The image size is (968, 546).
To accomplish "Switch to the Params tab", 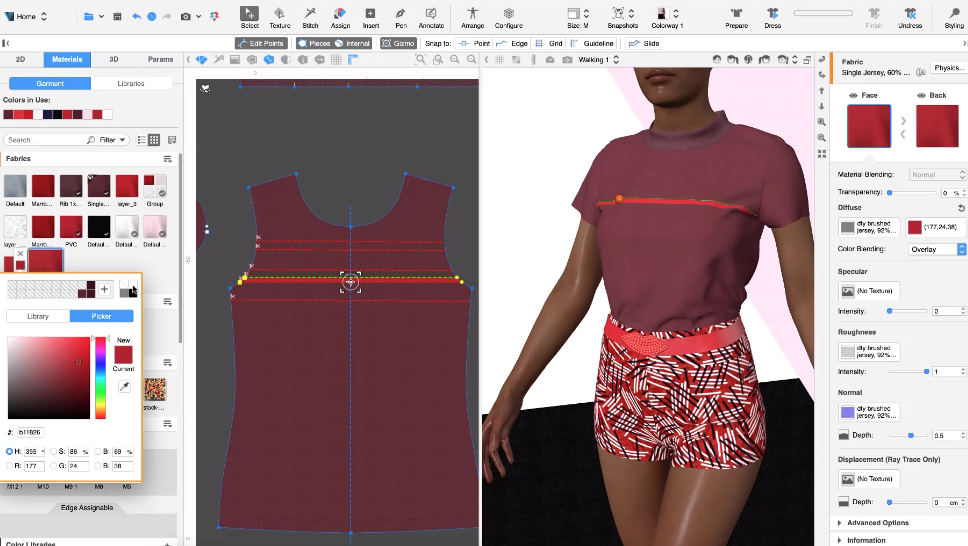I will 159,59.
